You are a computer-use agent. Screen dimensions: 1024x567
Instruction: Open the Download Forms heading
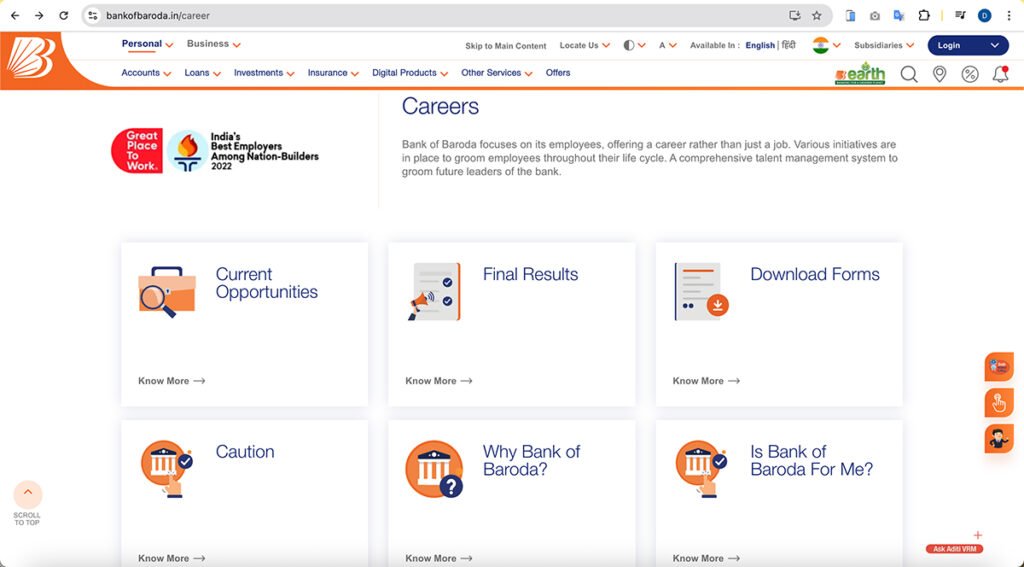point(814,274)
